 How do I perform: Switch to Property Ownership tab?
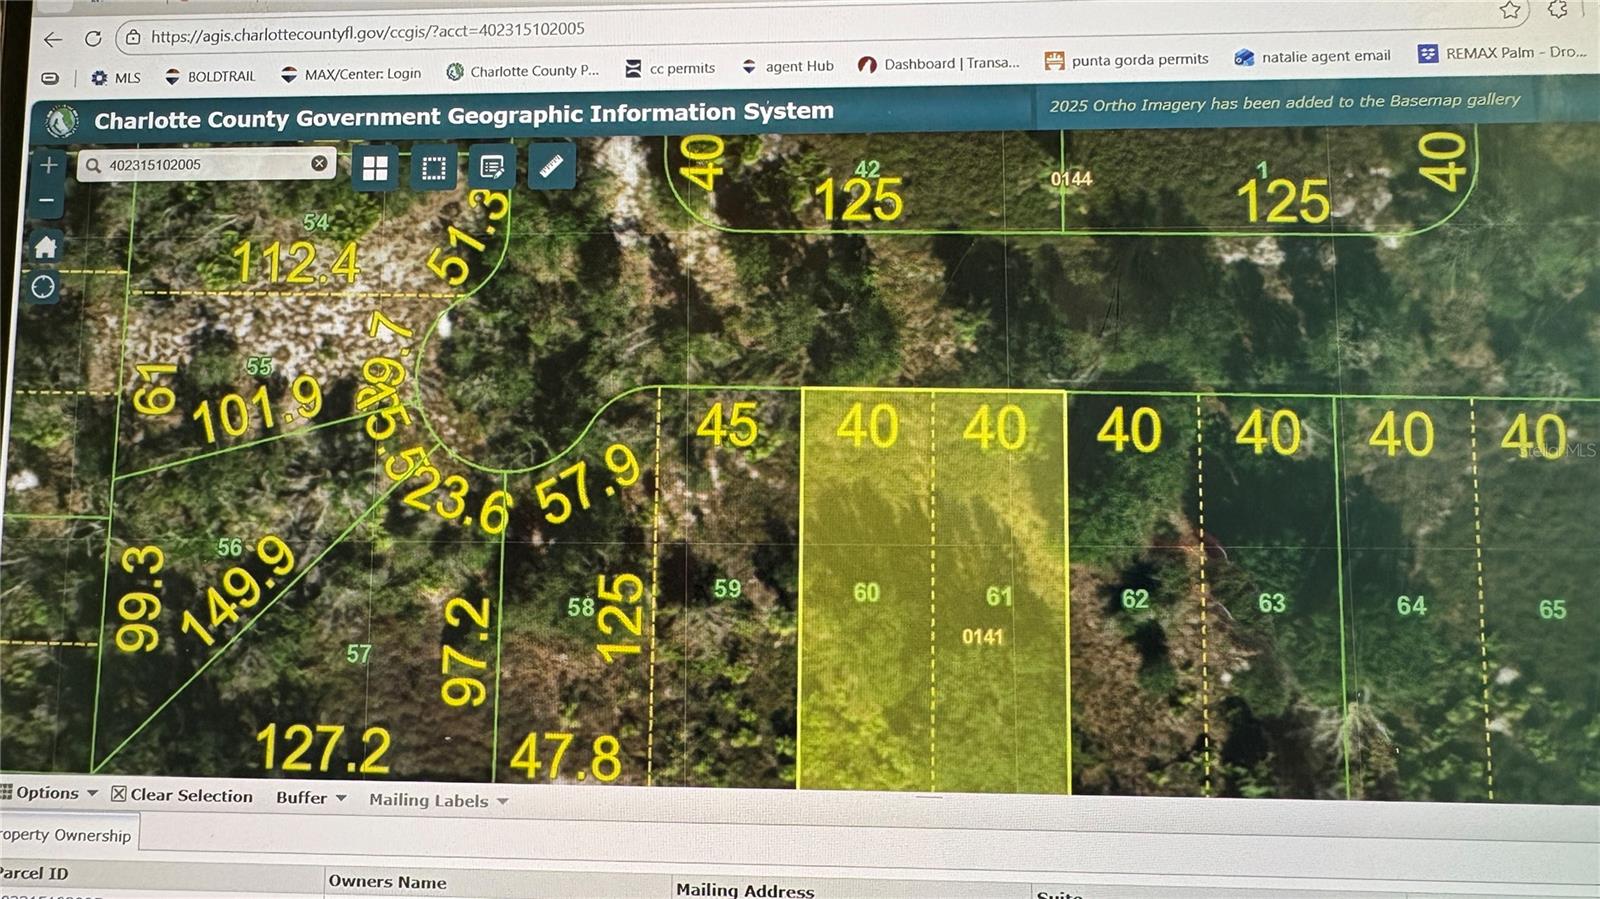tap(66, 834)
